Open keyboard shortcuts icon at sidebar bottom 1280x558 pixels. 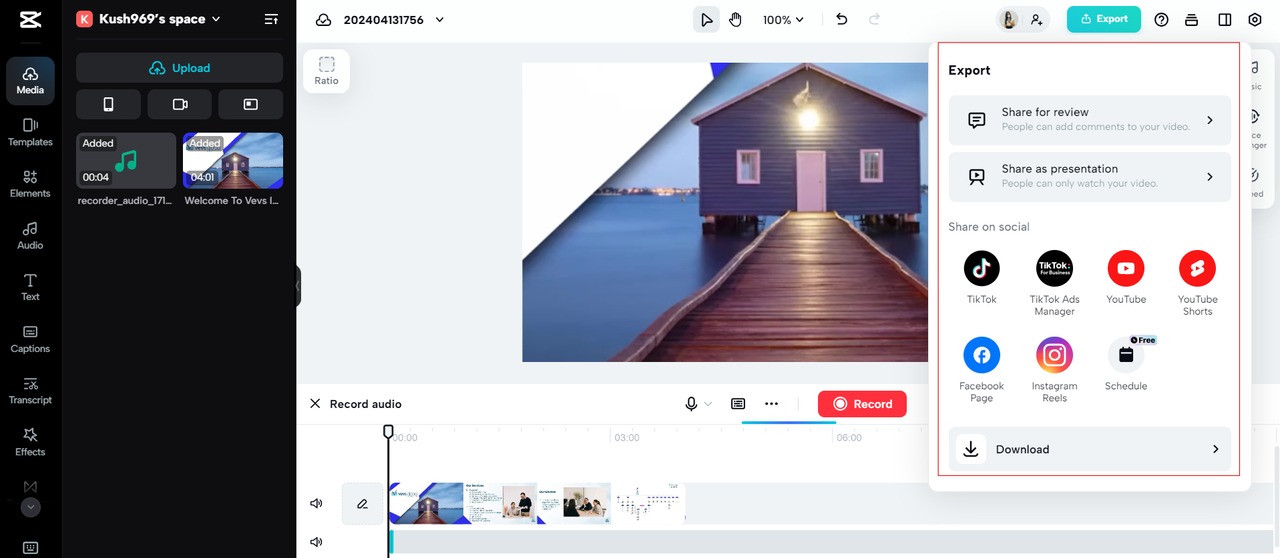(30, 548)
